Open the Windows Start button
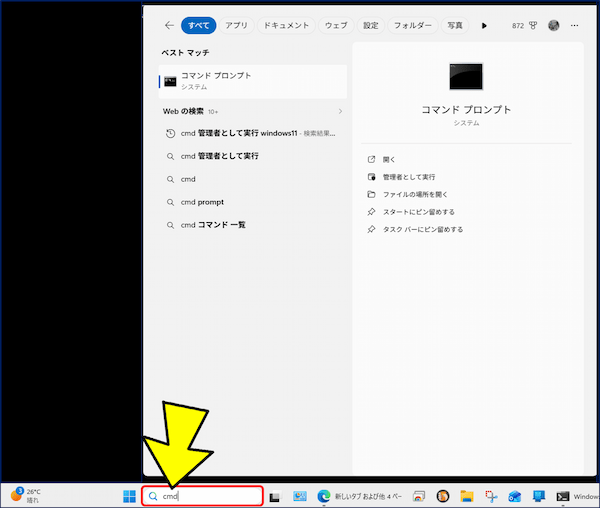The image size is (600, 508). tap(129, 496)
